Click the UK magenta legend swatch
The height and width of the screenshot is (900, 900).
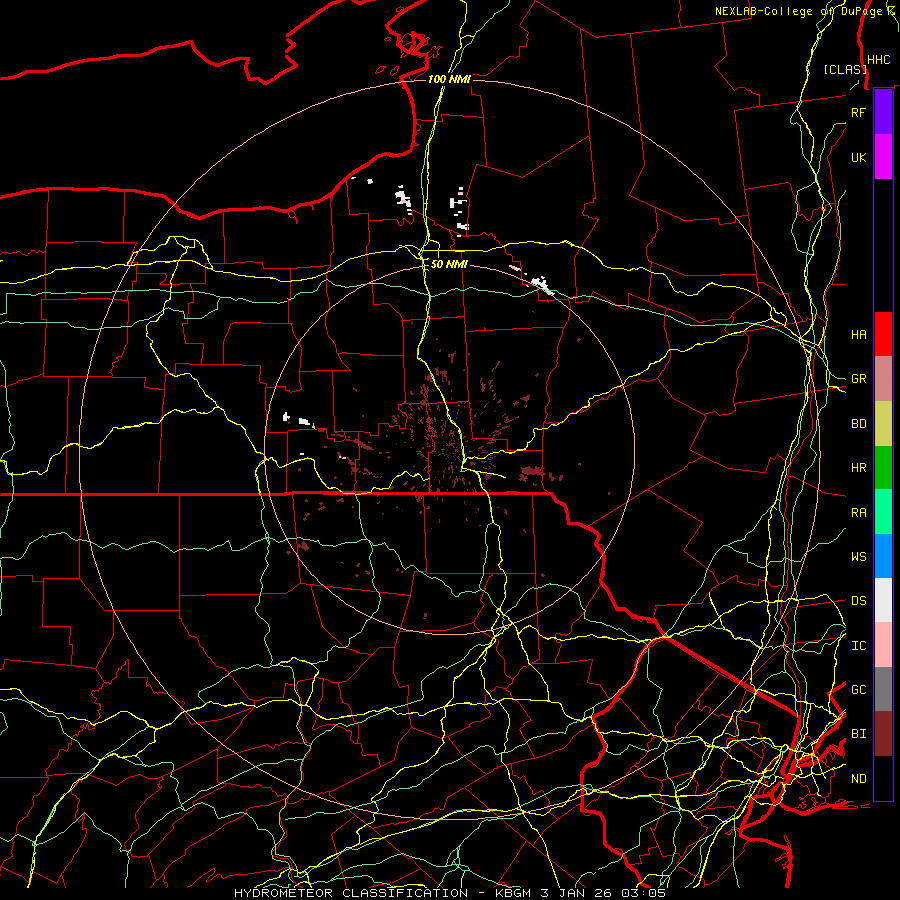883,157
